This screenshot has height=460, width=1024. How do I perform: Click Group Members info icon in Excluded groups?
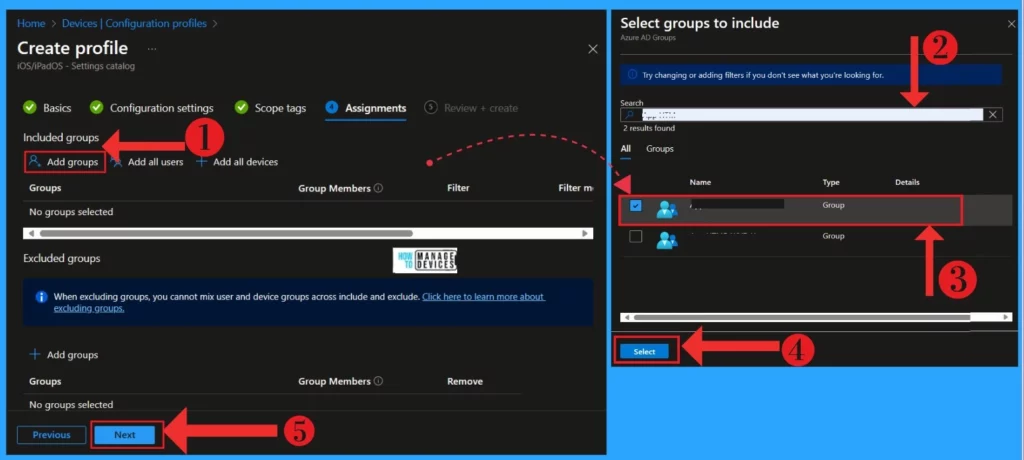[x=379, y=382]
